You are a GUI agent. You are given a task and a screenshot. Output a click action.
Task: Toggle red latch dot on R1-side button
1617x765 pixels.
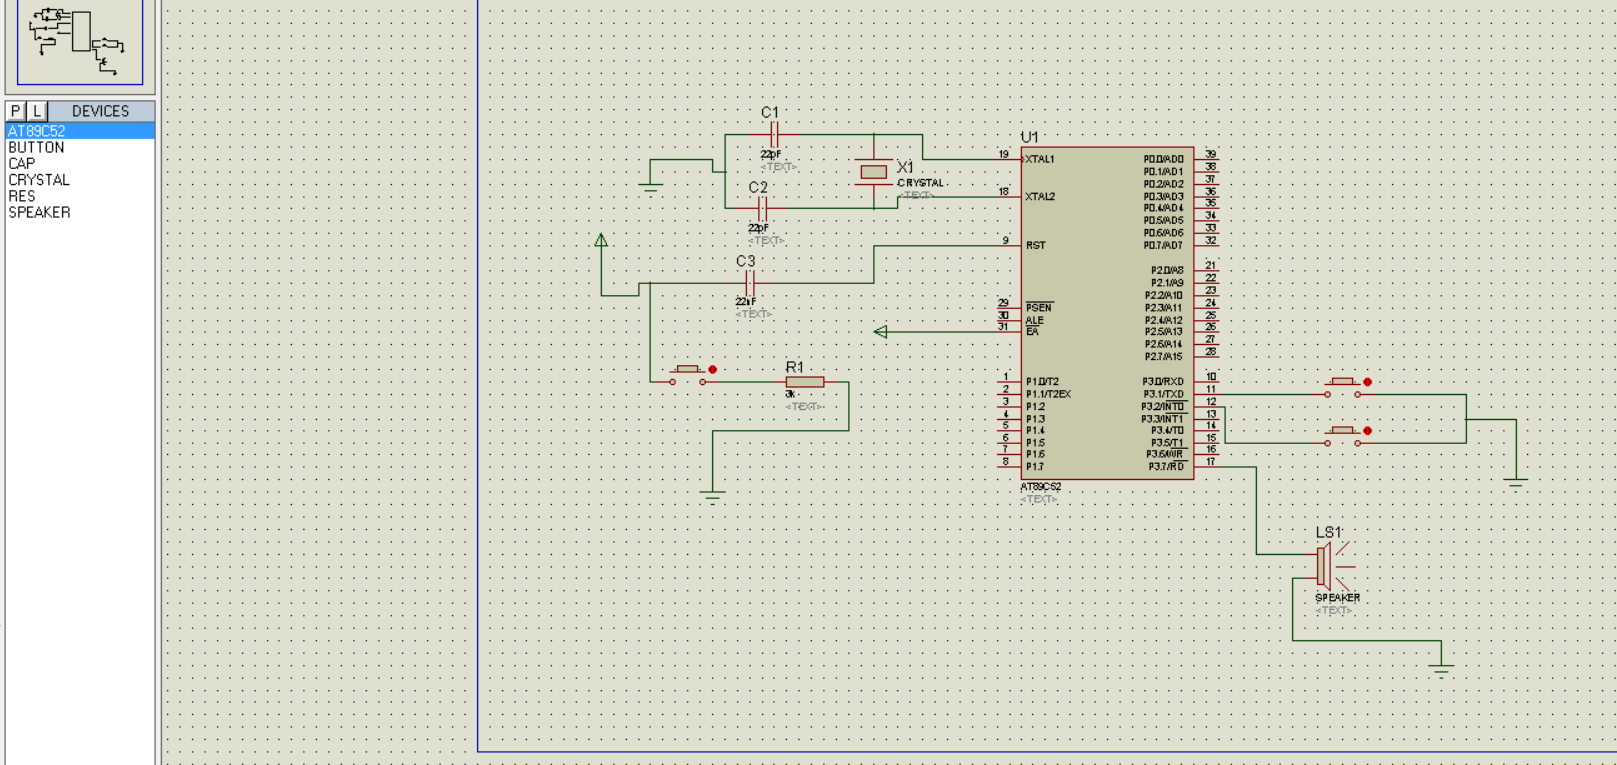click(x=713, y=370)
